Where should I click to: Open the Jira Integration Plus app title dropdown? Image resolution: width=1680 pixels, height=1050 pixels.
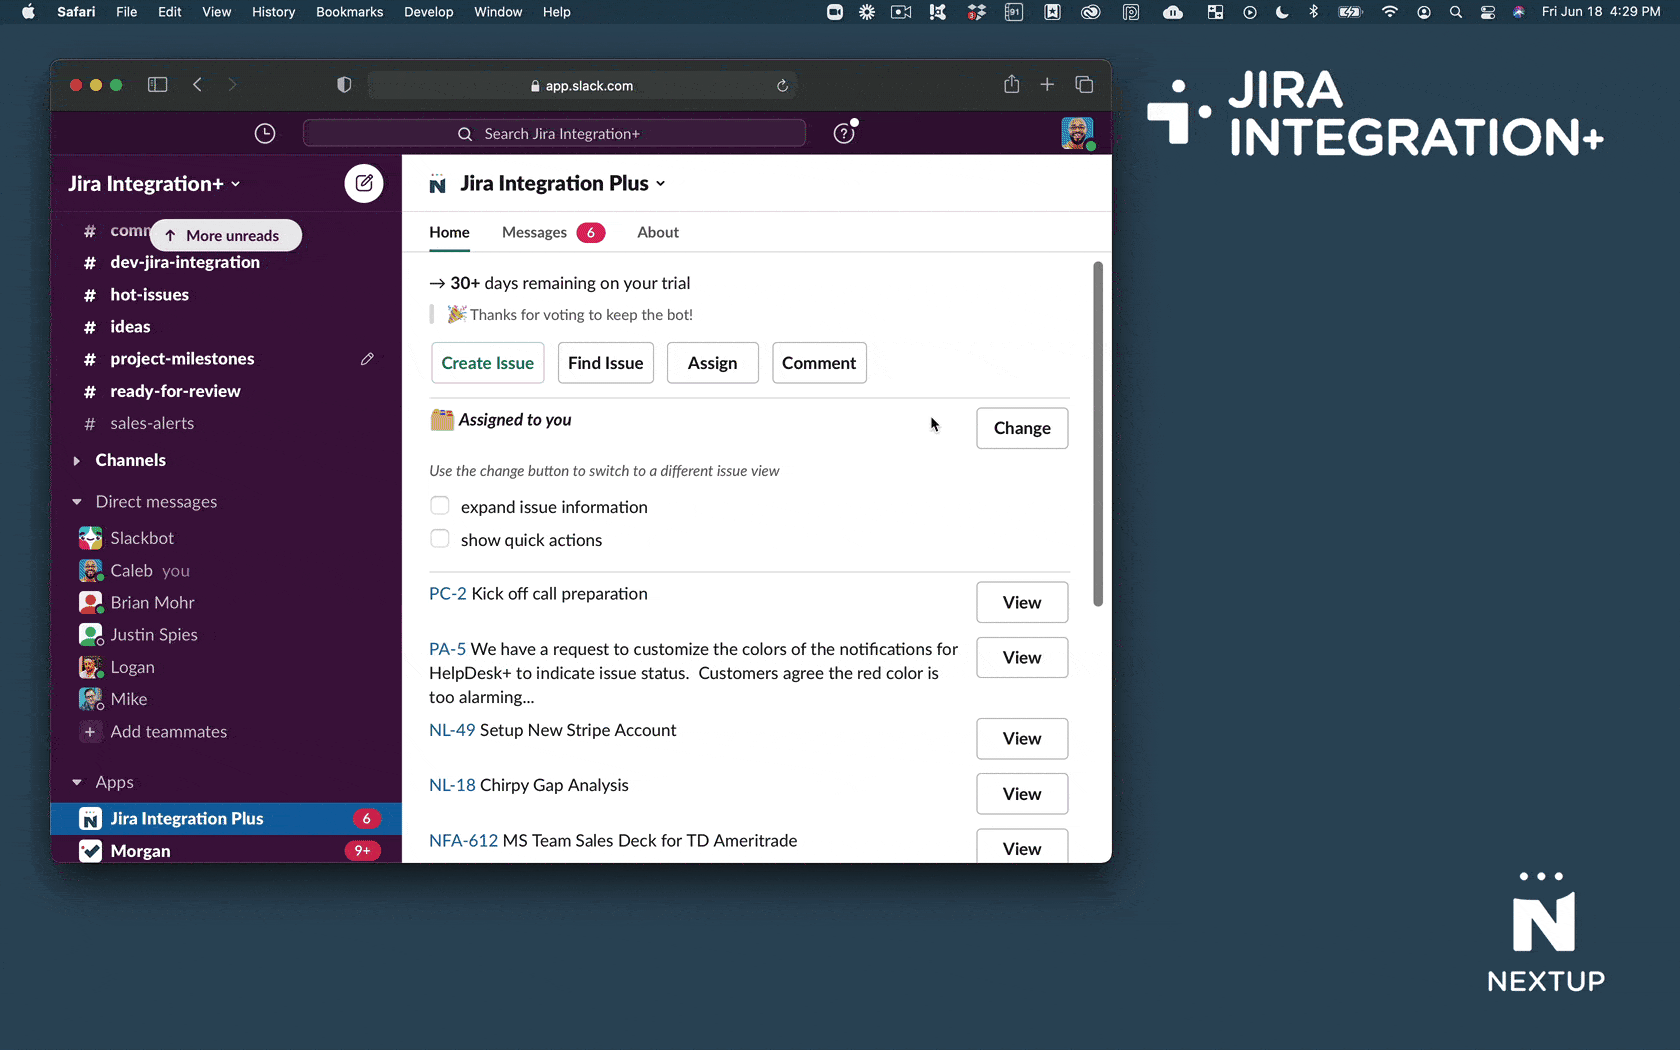coord(563,184)
